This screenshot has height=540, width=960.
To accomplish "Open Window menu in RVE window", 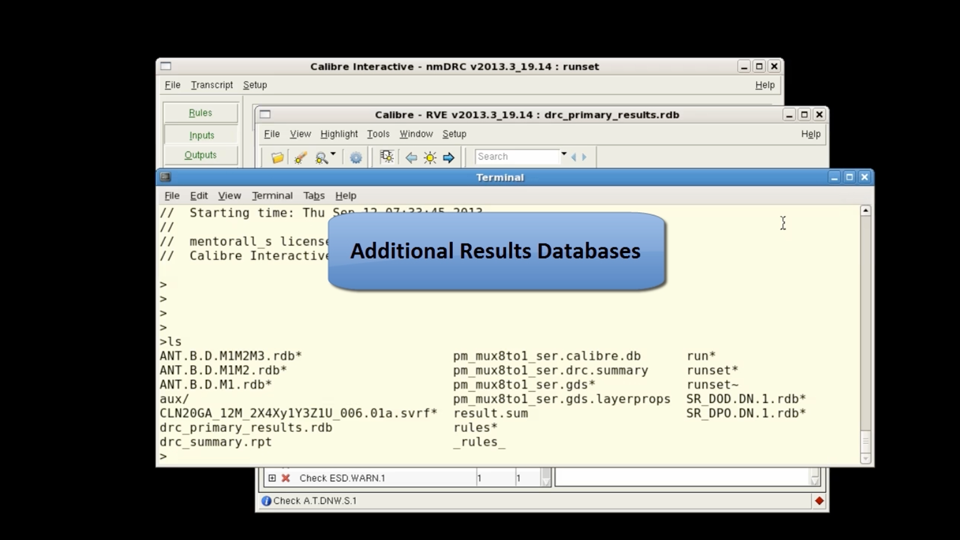I will [416, 134].
